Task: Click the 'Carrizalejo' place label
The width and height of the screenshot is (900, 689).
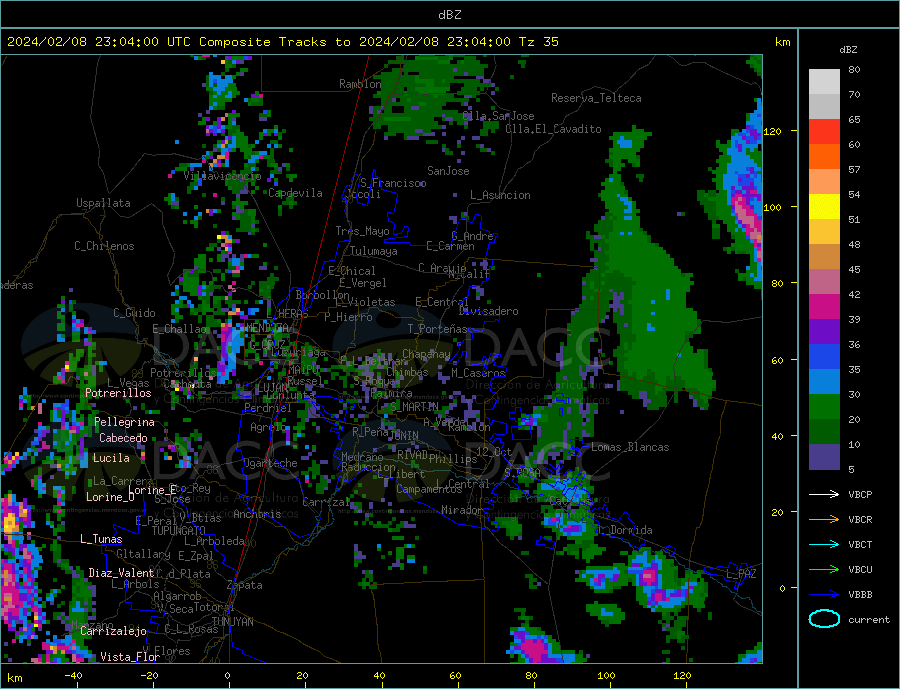Action: point(113,632)
